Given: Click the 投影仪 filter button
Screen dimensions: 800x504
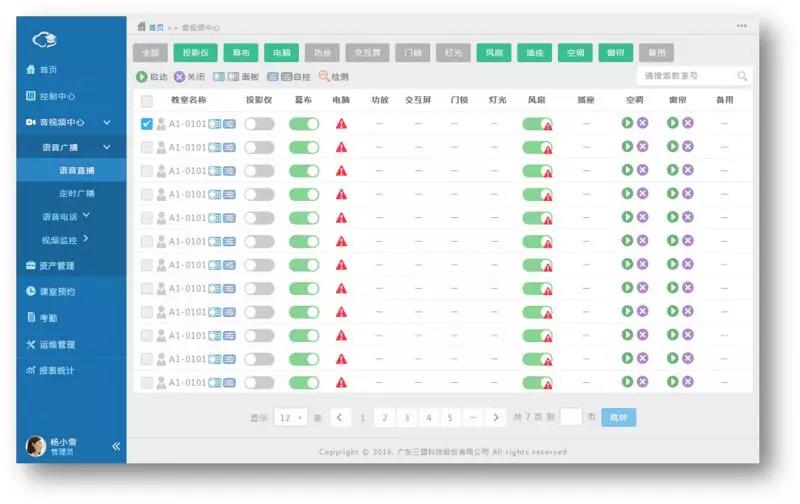Looking at the screenshot, I should pos(194,52).
